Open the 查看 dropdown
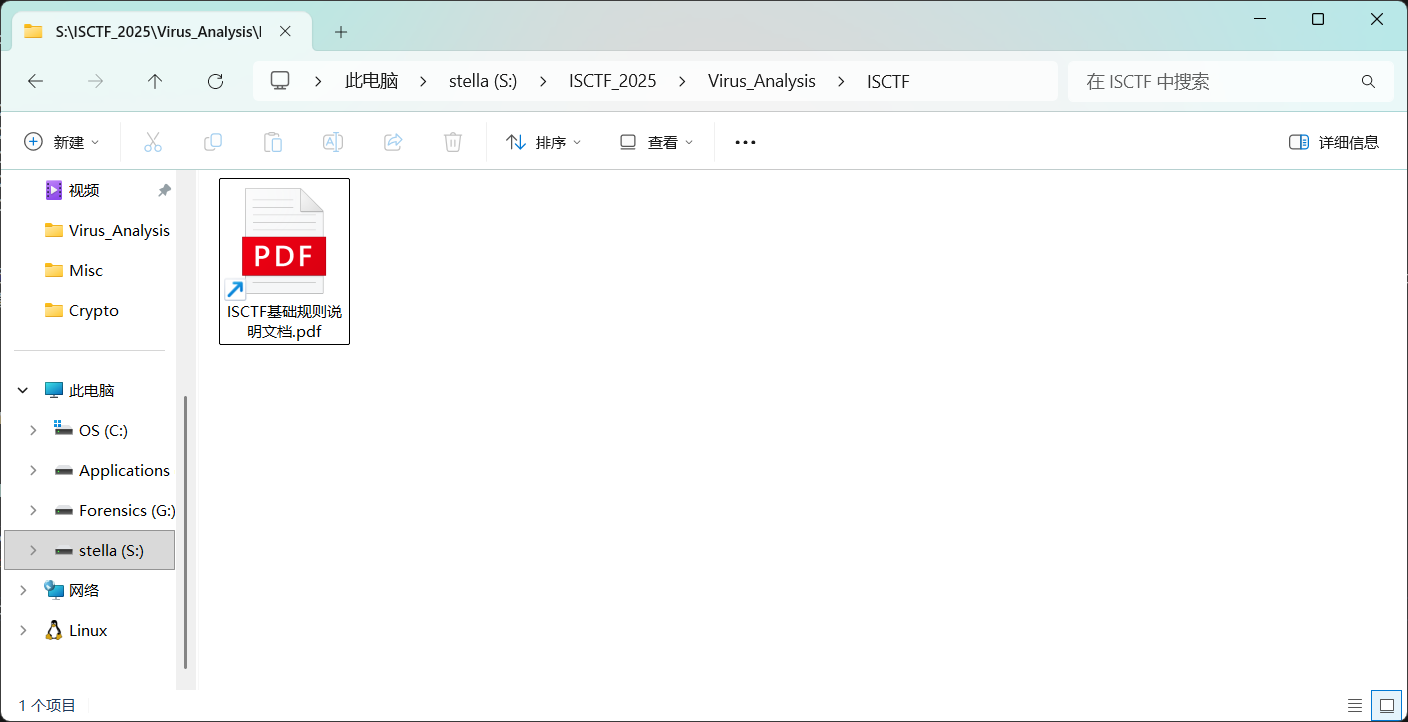Viewport: 1408px width, 722px height. coord(655,141)
